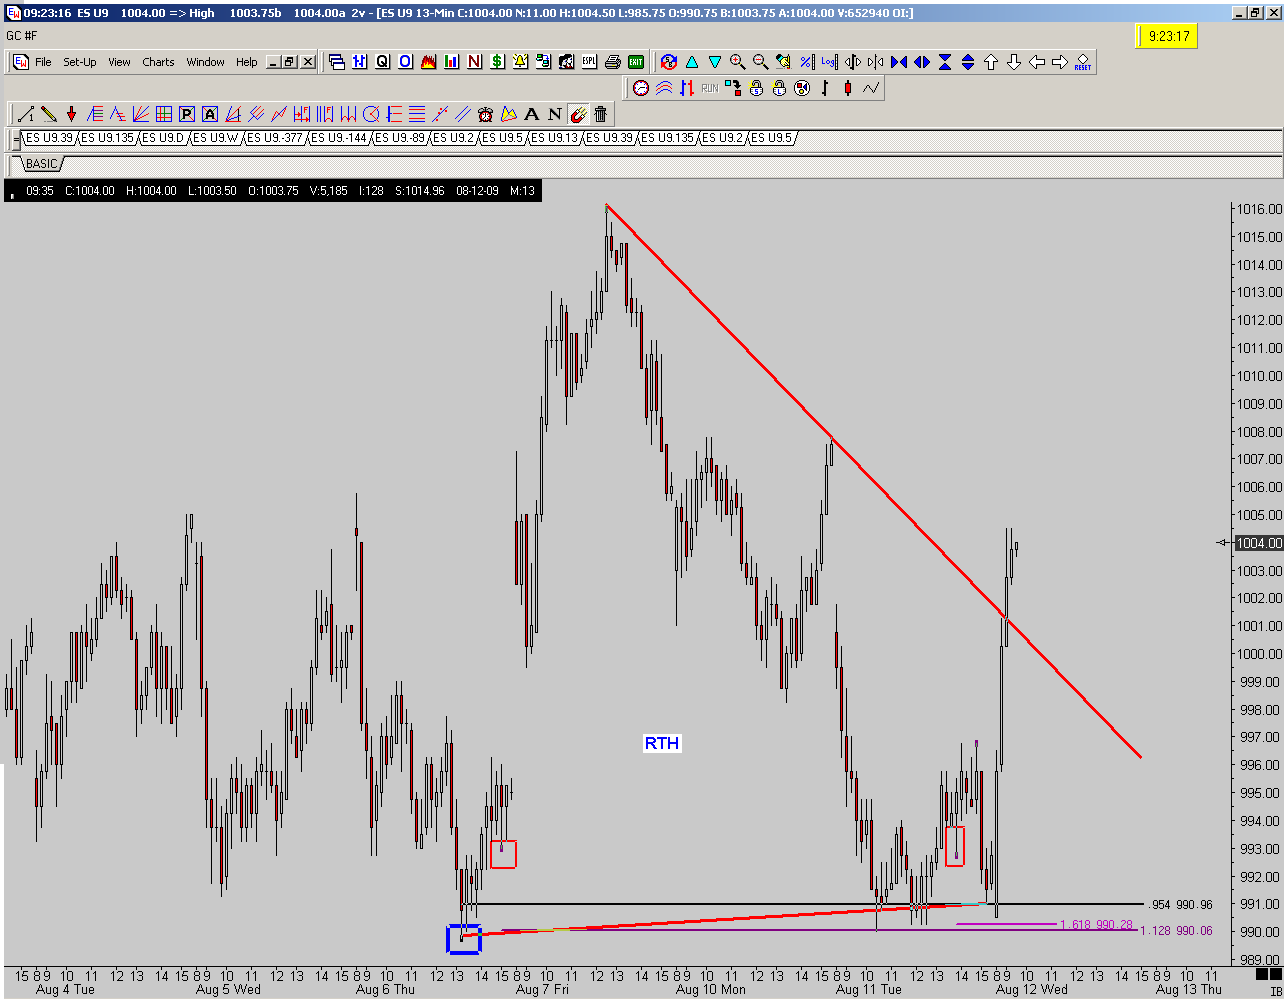Select the pencil drawing tool
The image size is (1288, 1000).
click(48, 114)
